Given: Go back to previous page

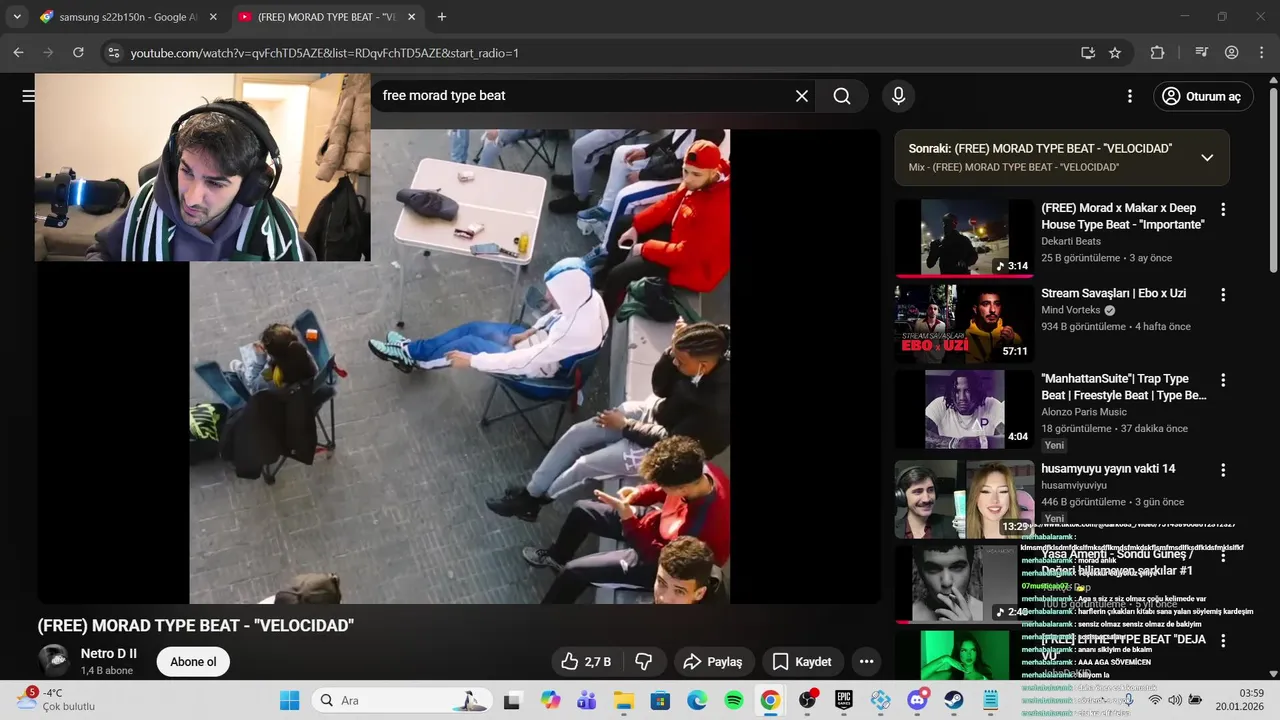Looking at the screenshot, I should (18, 53).
